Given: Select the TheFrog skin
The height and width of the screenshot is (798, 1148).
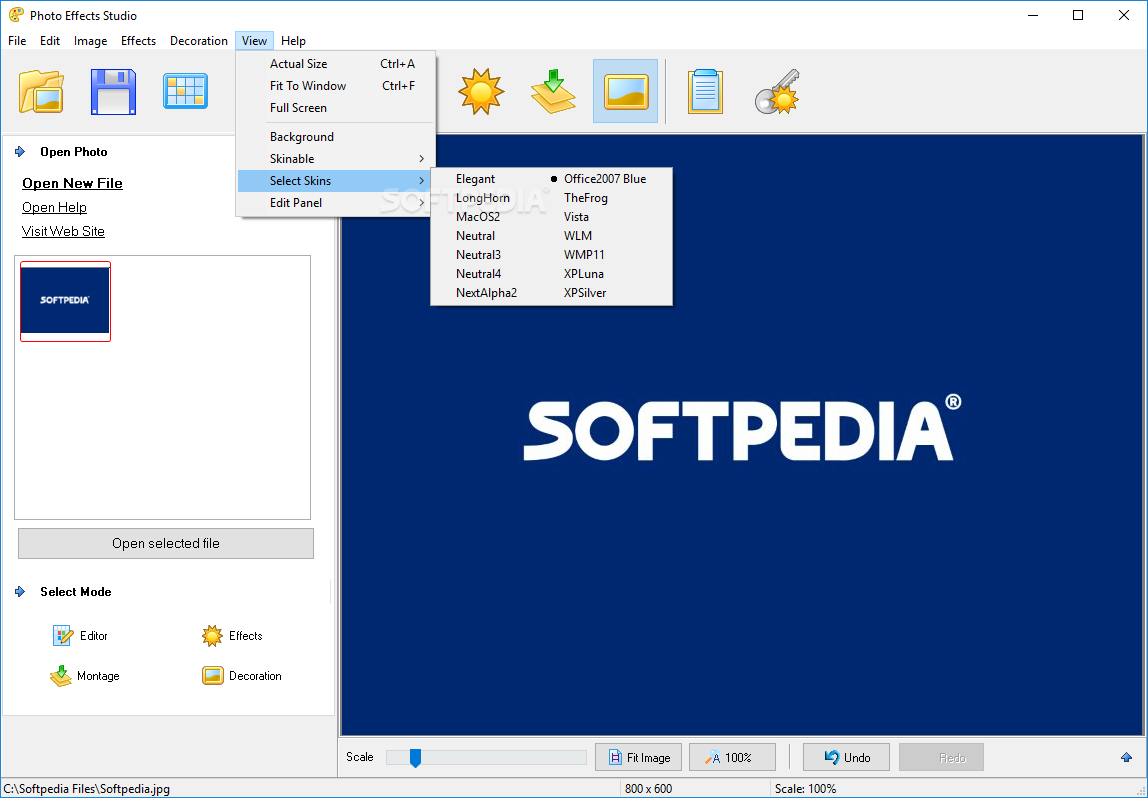Looking at the screenshot, I should pos(586,198).
